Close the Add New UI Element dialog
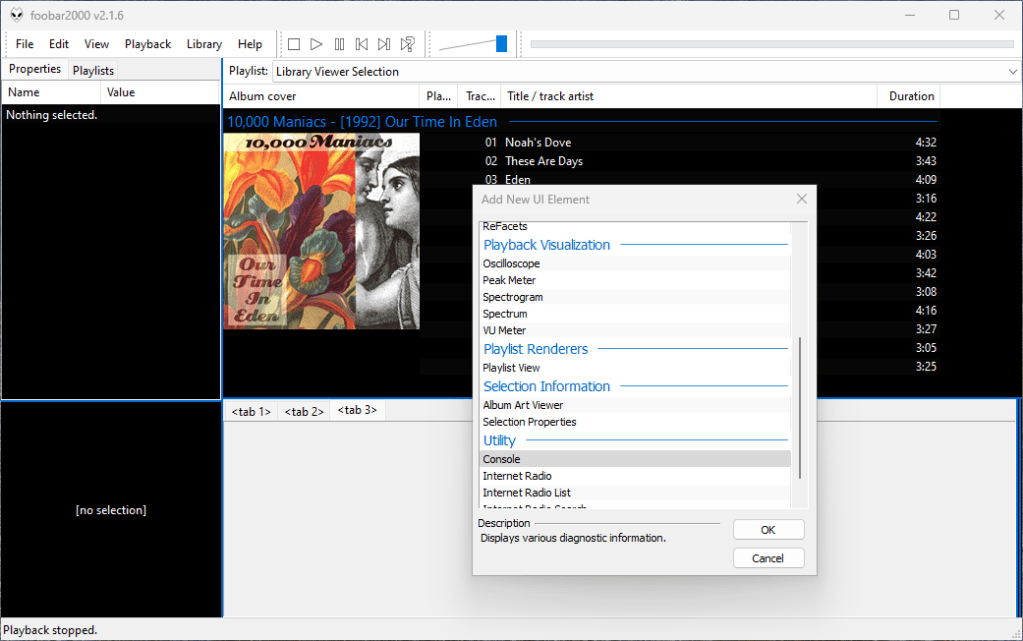 point(801,199)
